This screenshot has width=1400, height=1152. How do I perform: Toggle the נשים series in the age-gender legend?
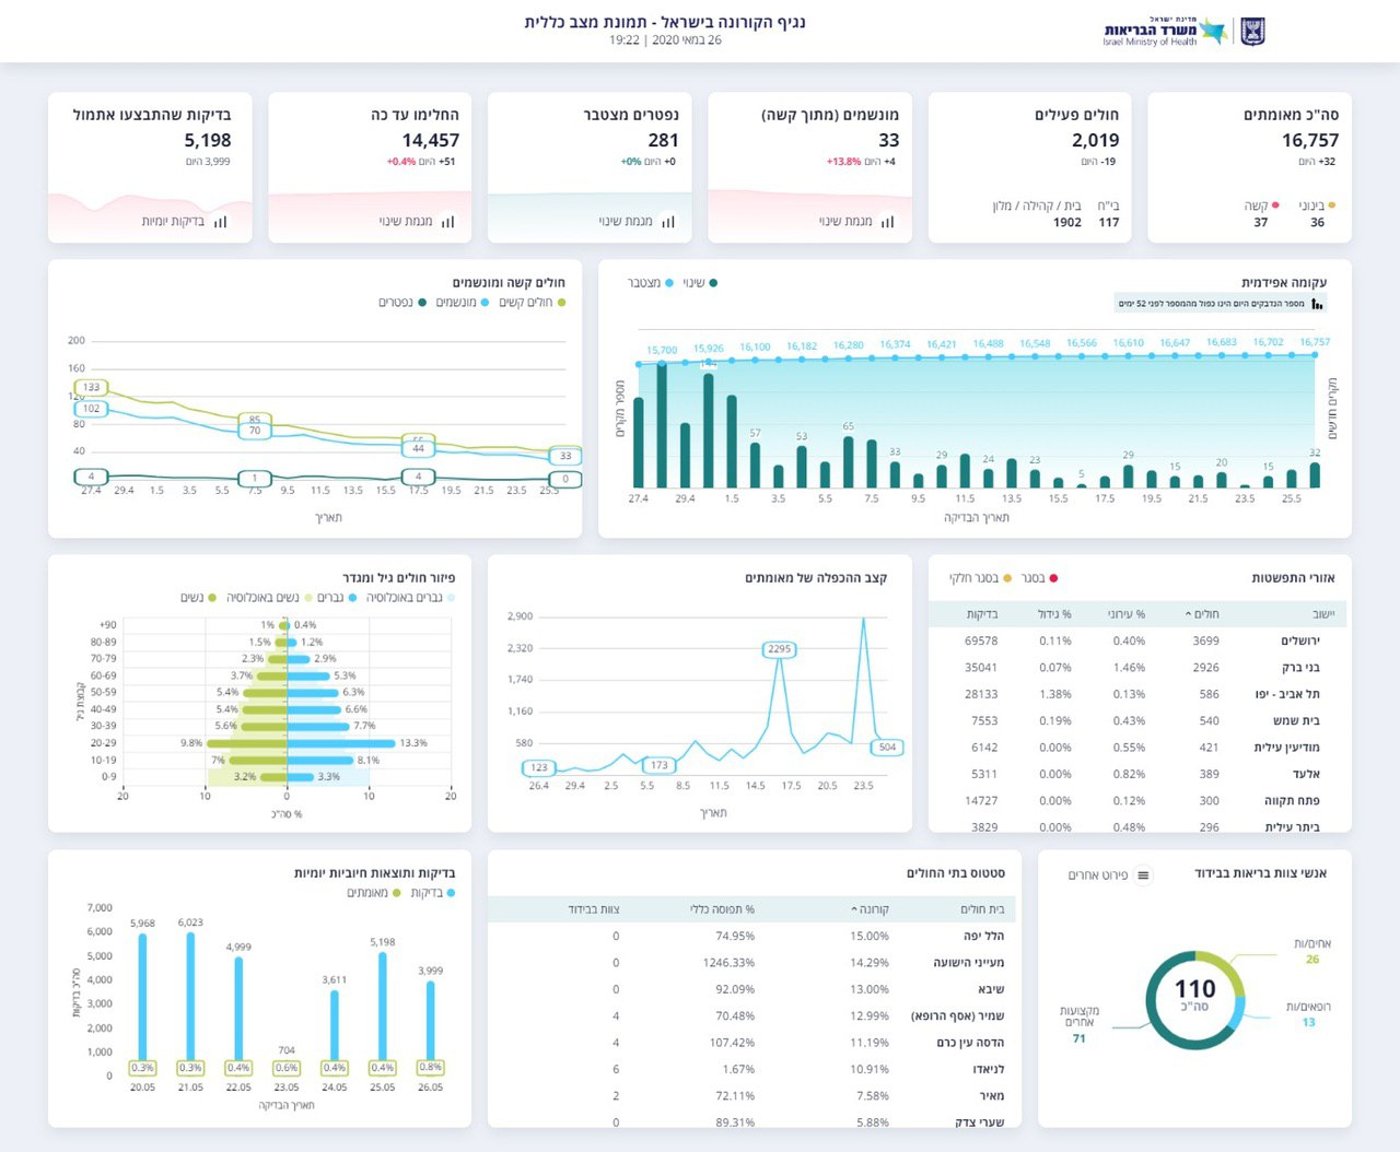[x=198, y=598]
